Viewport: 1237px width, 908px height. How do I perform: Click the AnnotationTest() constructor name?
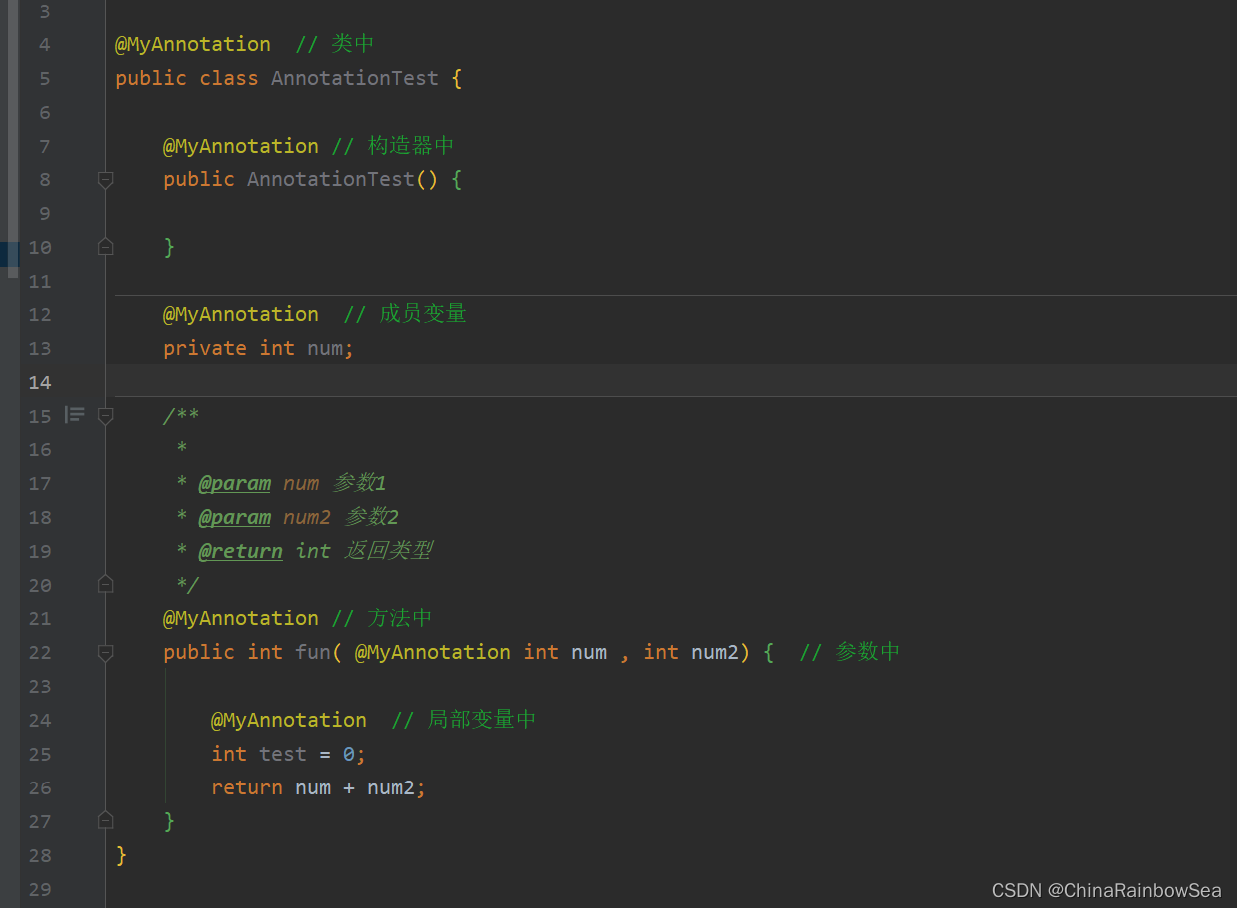[x=331, y=179]
